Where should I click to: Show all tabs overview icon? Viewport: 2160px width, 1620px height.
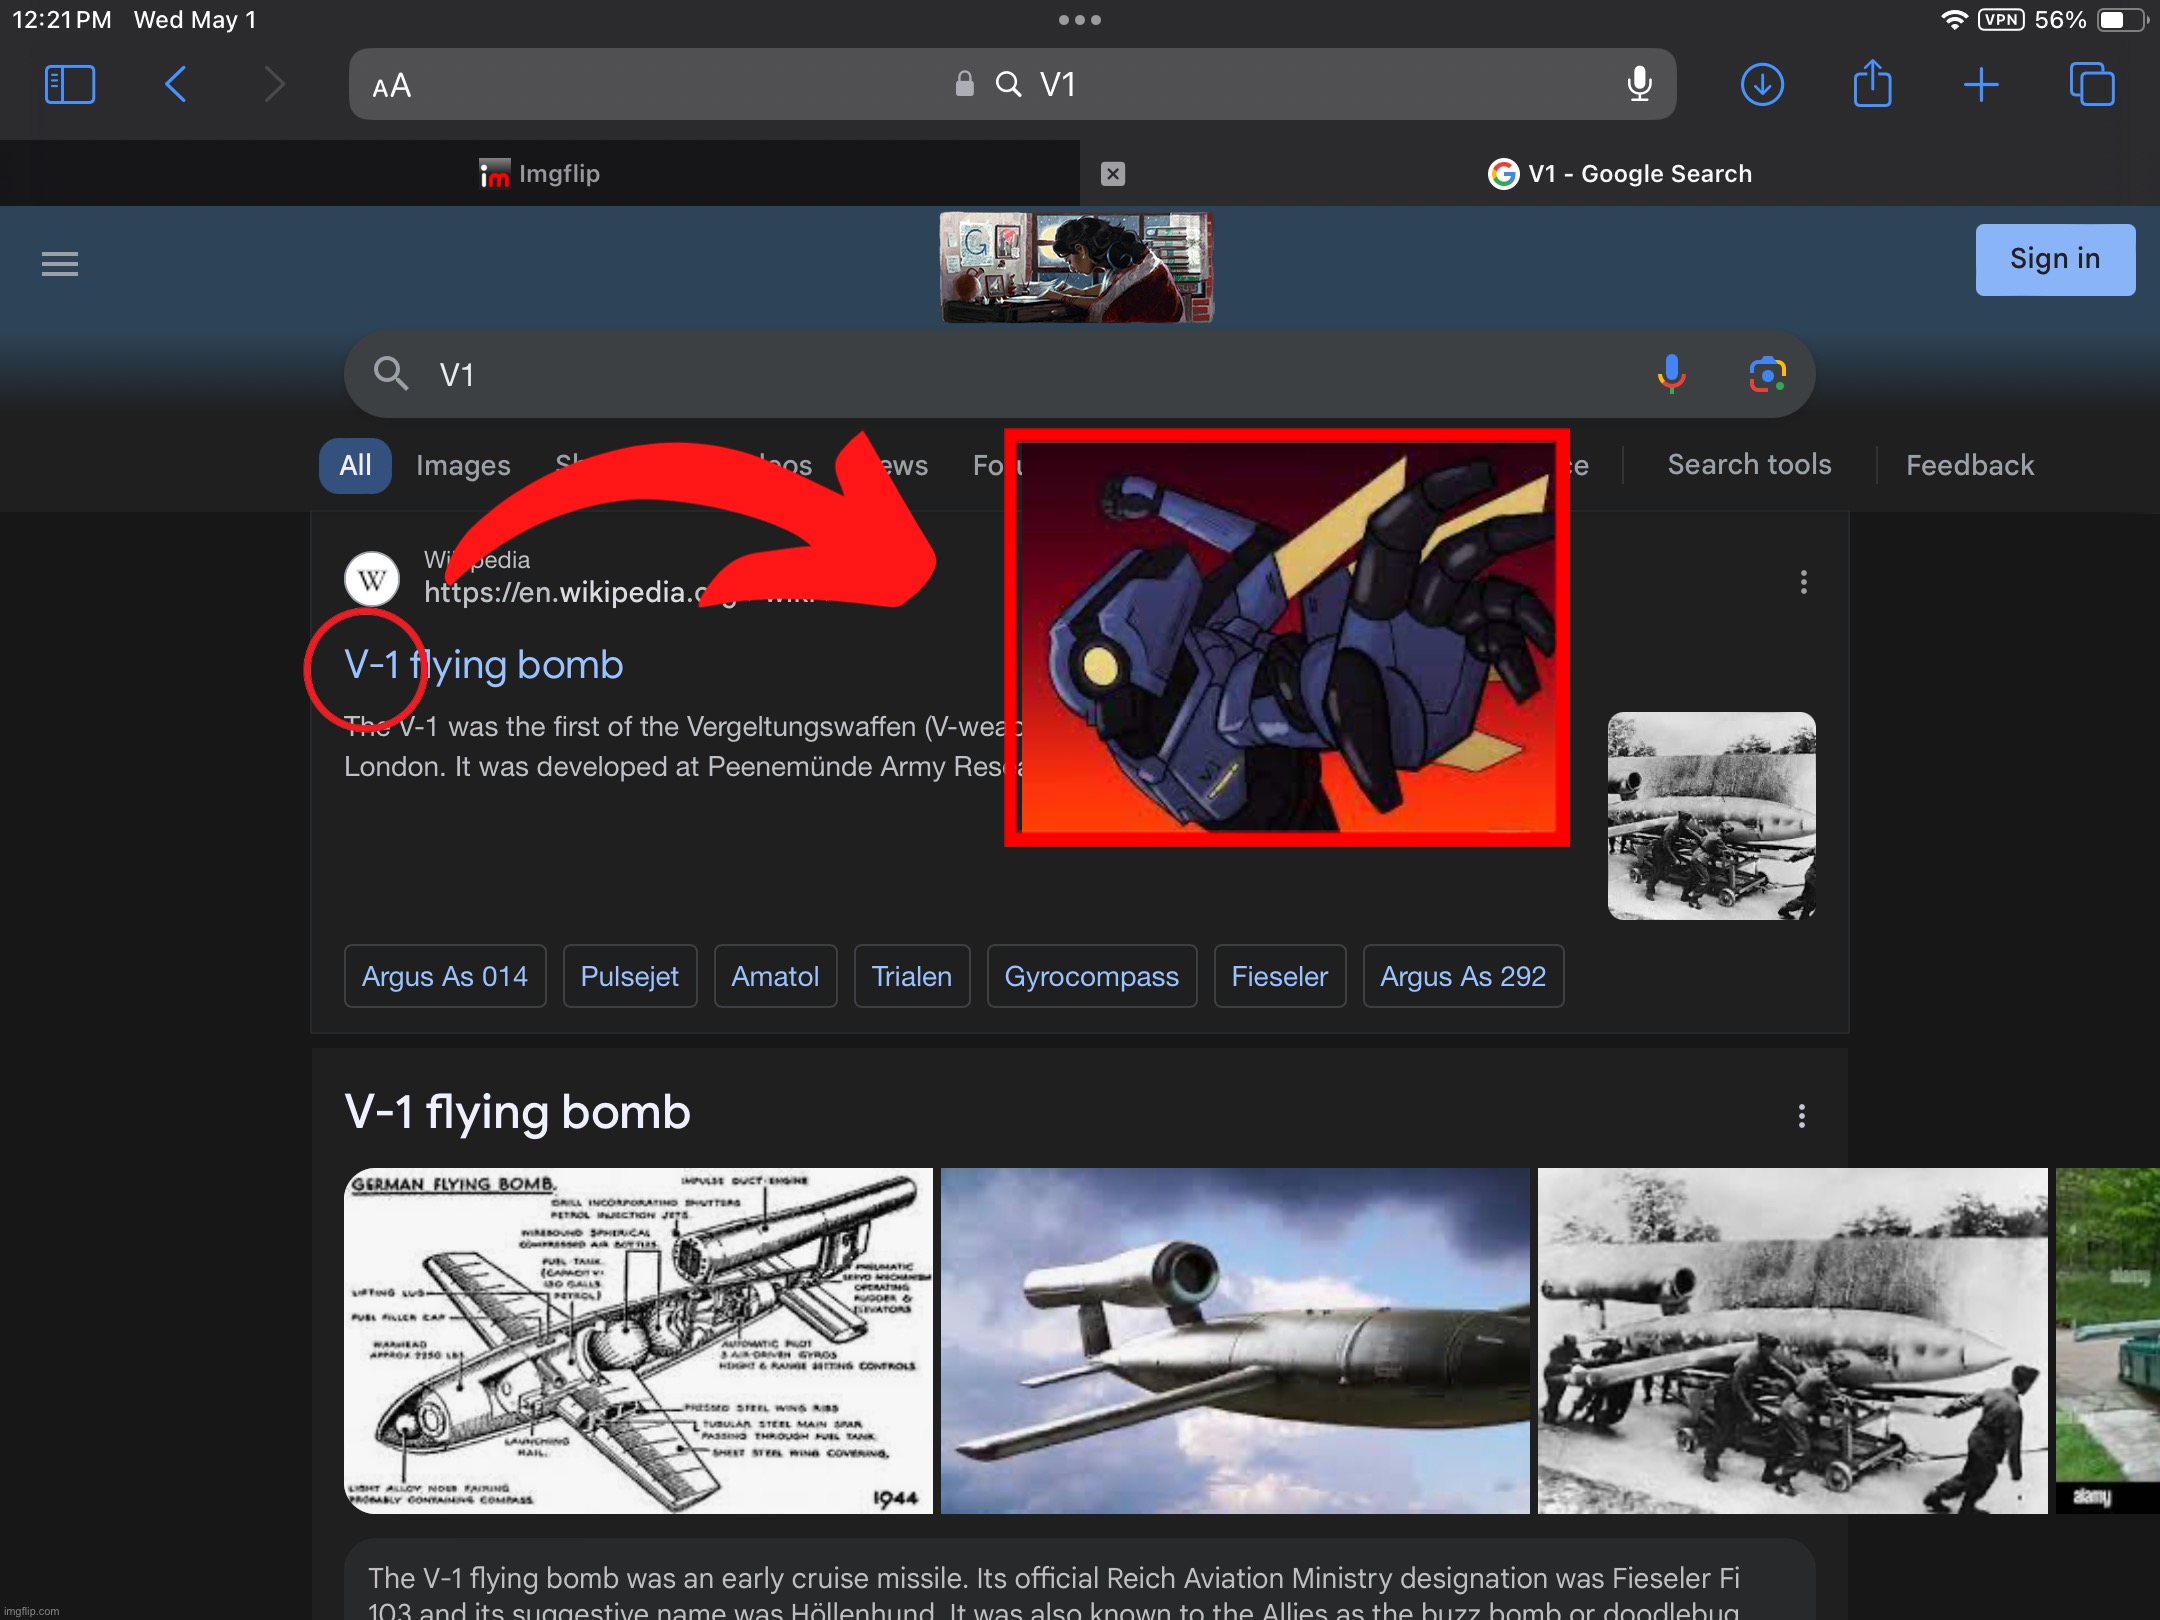tap(2092, 84)
